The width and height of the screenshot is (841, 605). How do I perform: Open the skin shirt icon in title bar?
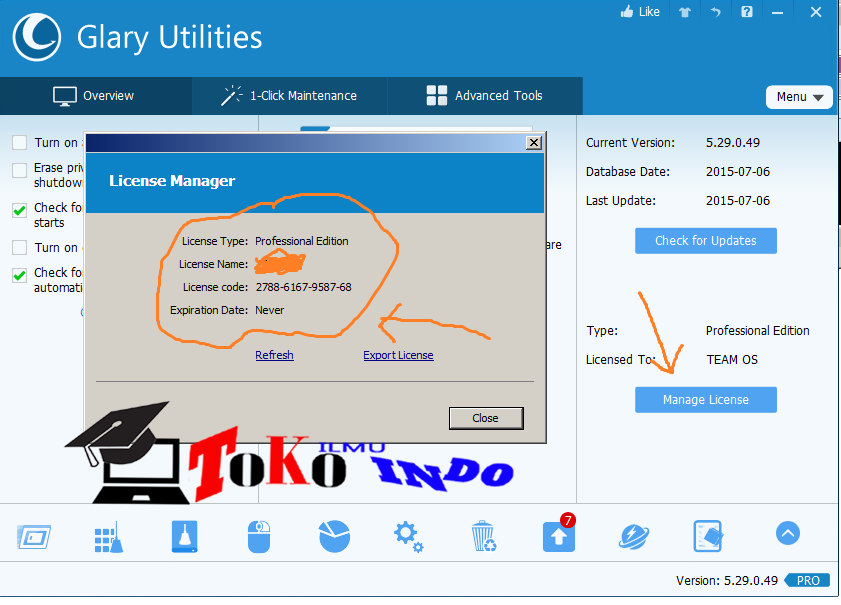click(685, 12)
